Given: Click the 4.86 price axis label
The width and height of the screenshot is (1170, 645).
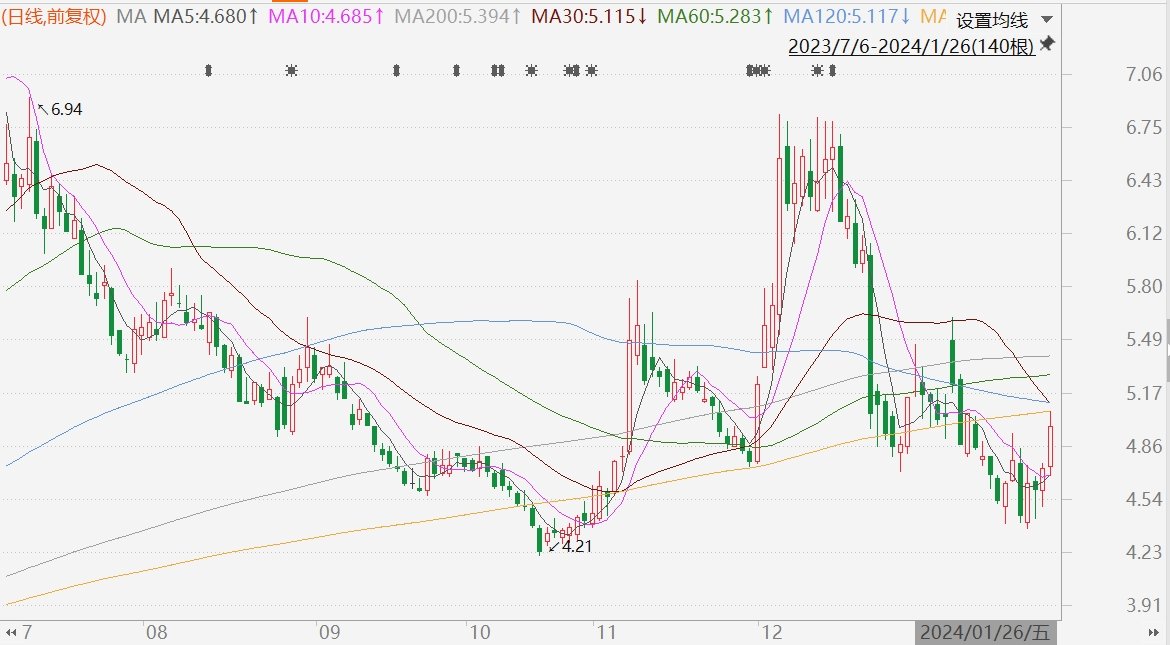Looking at the screenshot, I should 1144,446.
